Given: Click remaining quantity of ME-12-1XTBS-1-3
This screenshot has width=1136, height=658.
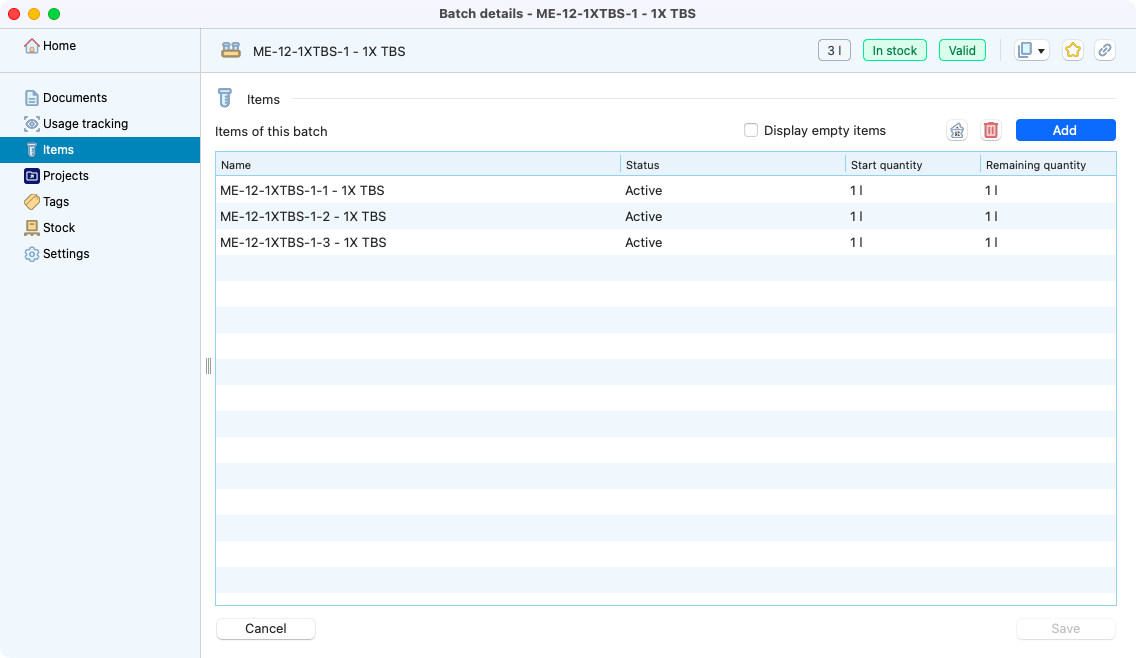Looking at the screenshot, I should 991,243.
